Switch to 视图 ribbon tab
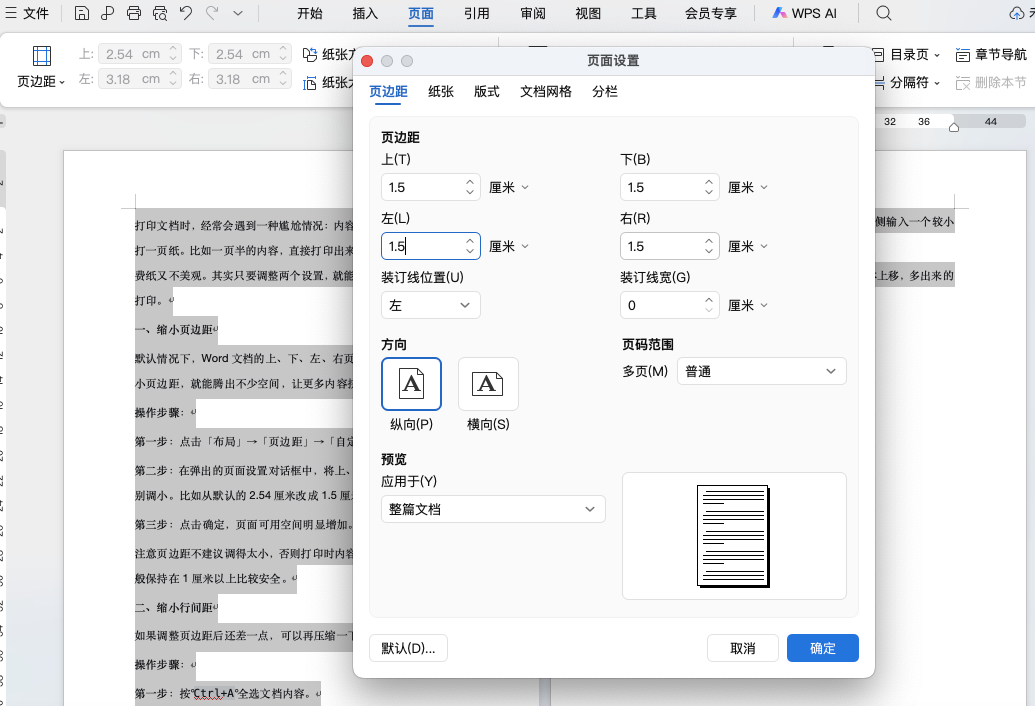The width and height of the screenshot is (1035, 706). pos(588,13)
